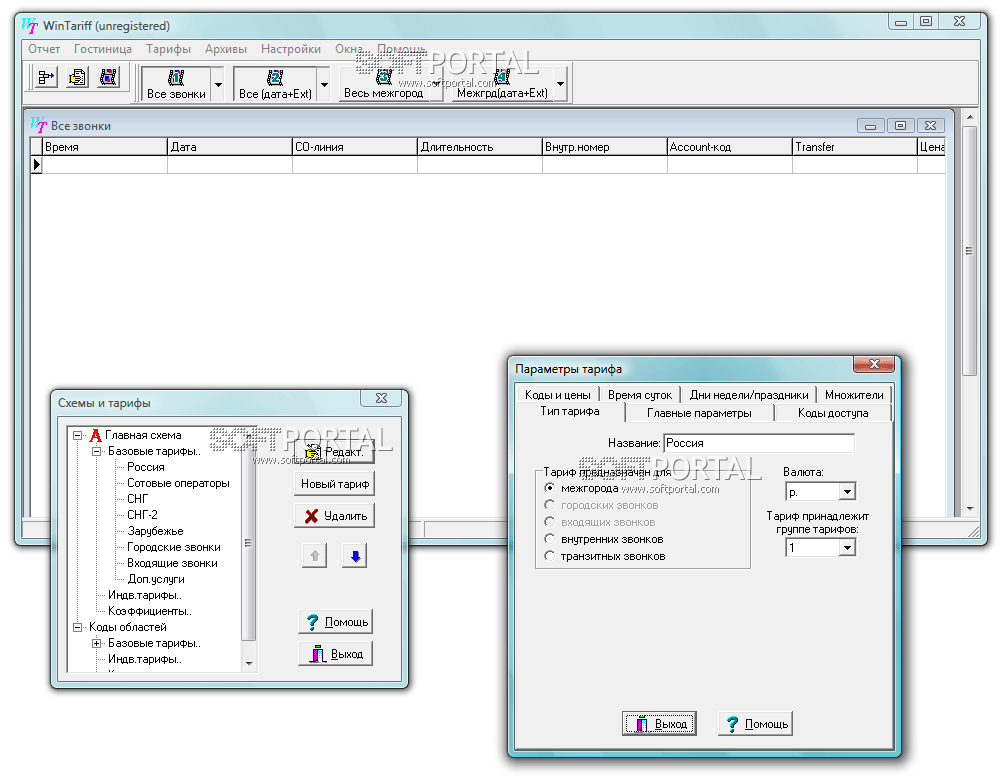
Task: Collapse the Базовые тарифы node under Главная схема
Action: point(97,451)
